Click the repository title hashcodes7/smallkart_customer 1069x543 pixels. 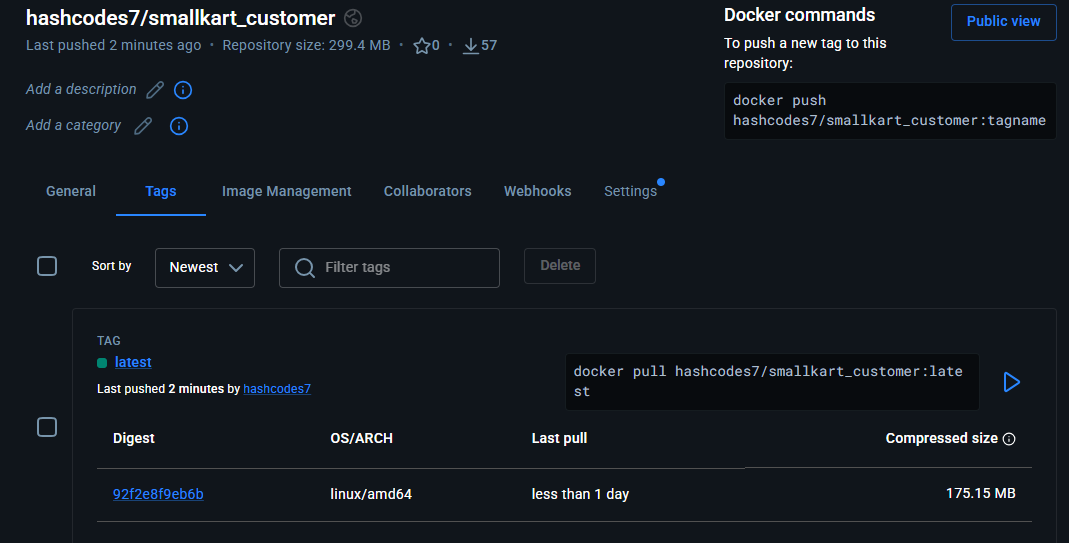click(x=181, y=18)
